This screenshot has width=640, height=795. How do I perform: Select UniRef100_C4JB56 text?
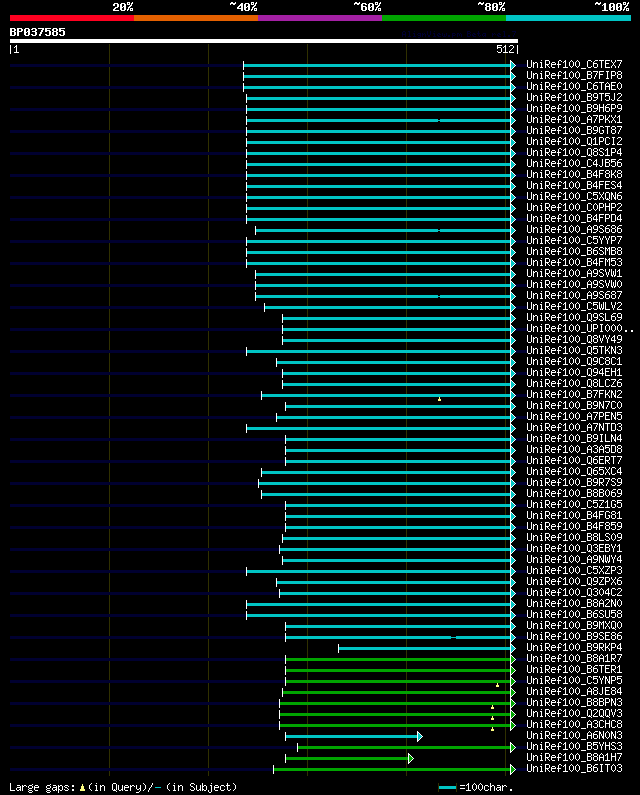click(574, 163)
